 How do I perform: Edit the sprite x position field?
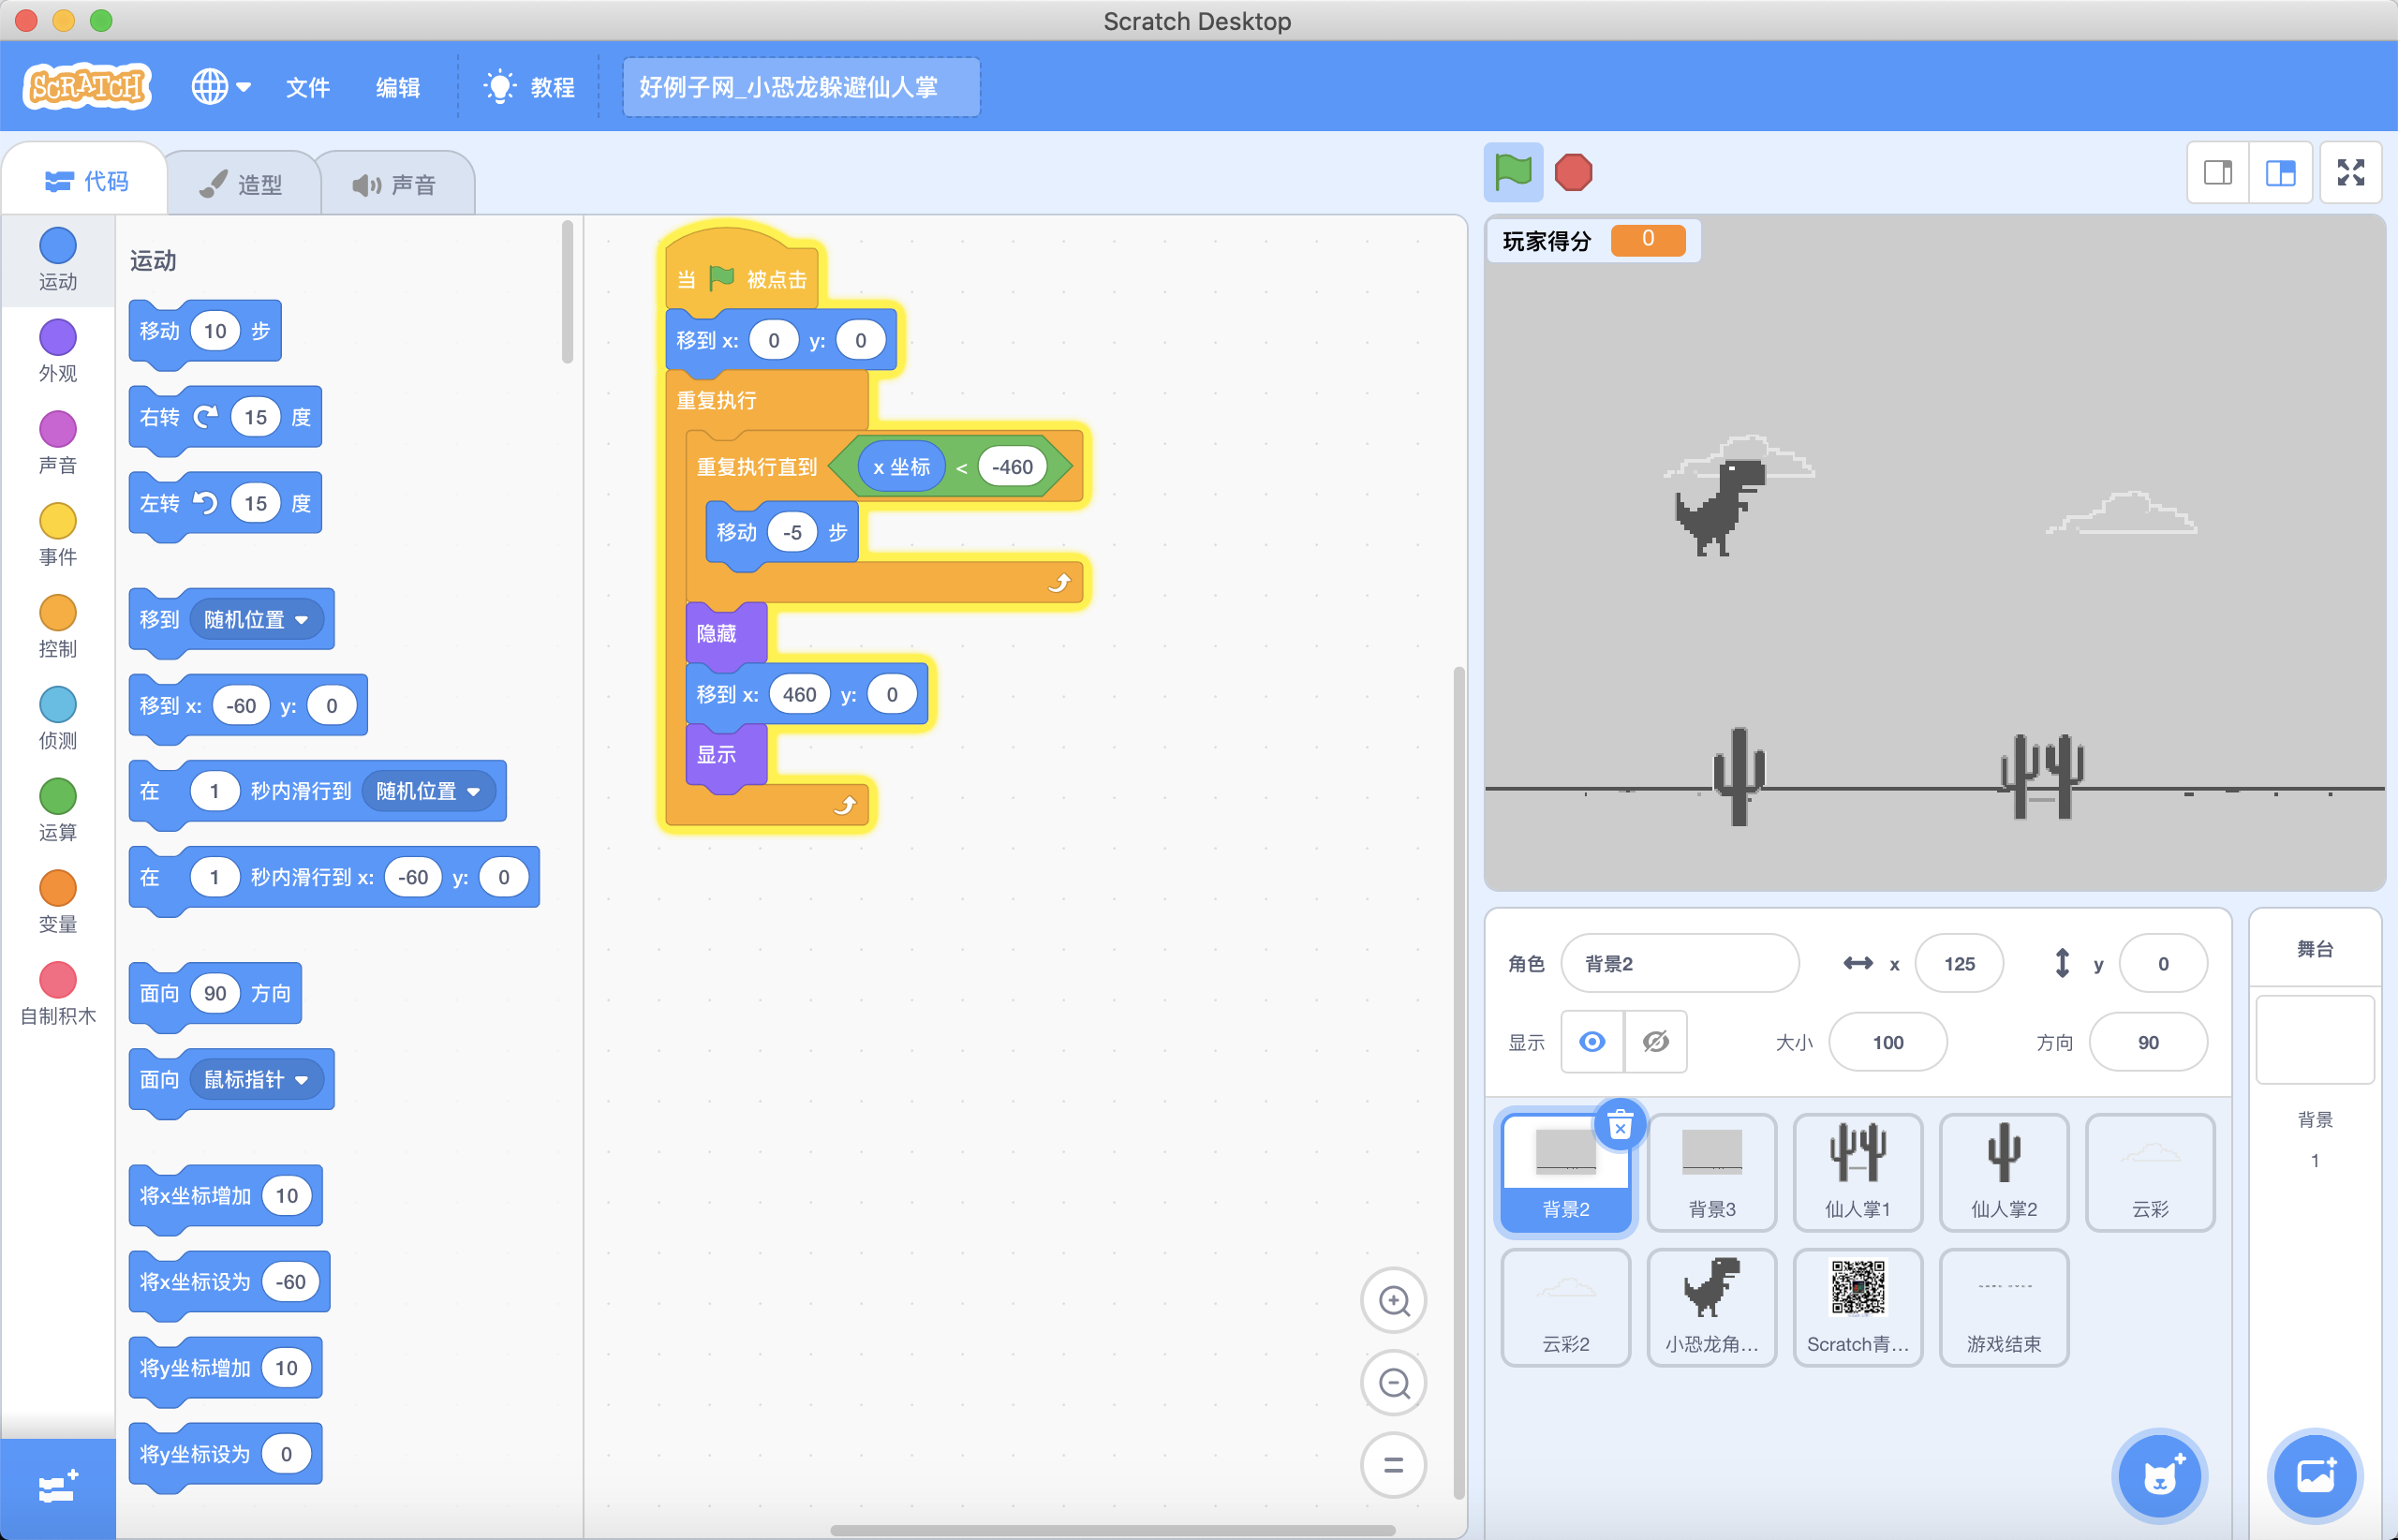1959,963
